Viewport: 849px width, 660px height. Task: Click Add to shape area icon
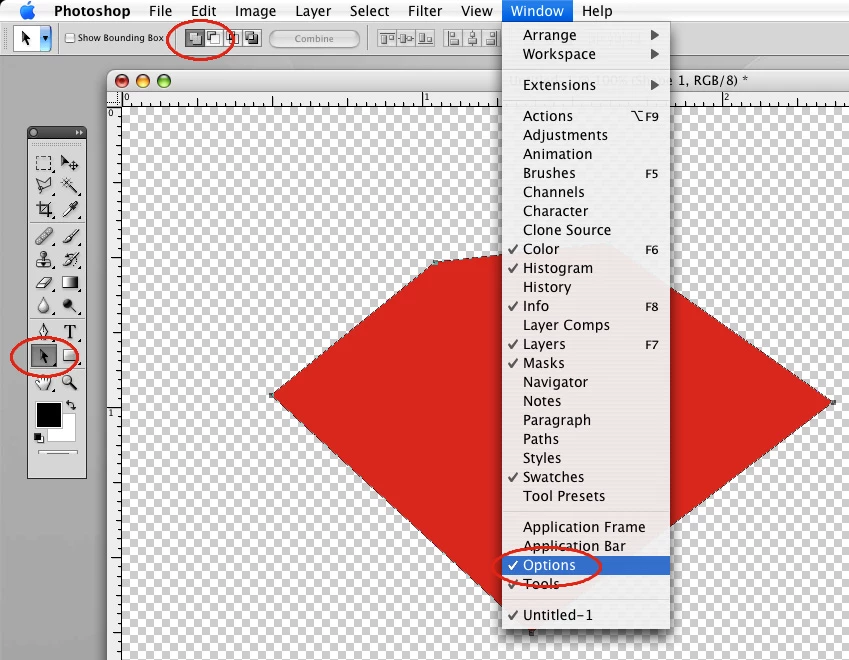[194, 38]
